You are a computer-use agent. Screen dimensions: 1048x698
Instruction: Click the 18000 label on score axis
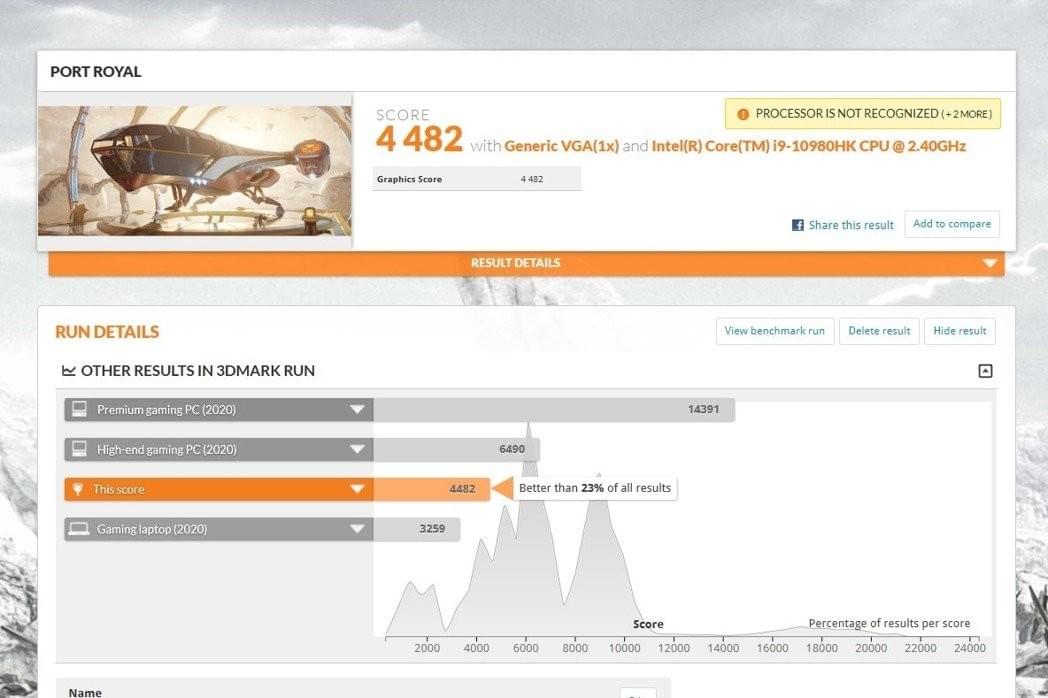(x=821, y=648)
